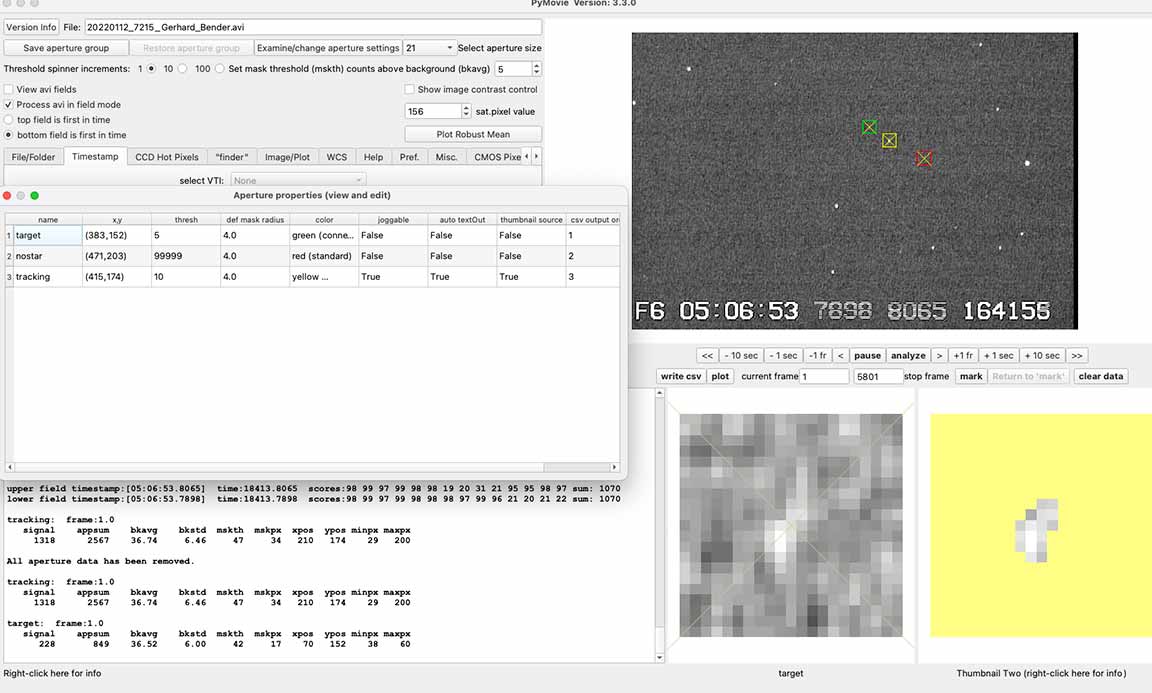1152x693 pixels.
Task: Jump to the first frame with <<
Action: pos(707,356)
